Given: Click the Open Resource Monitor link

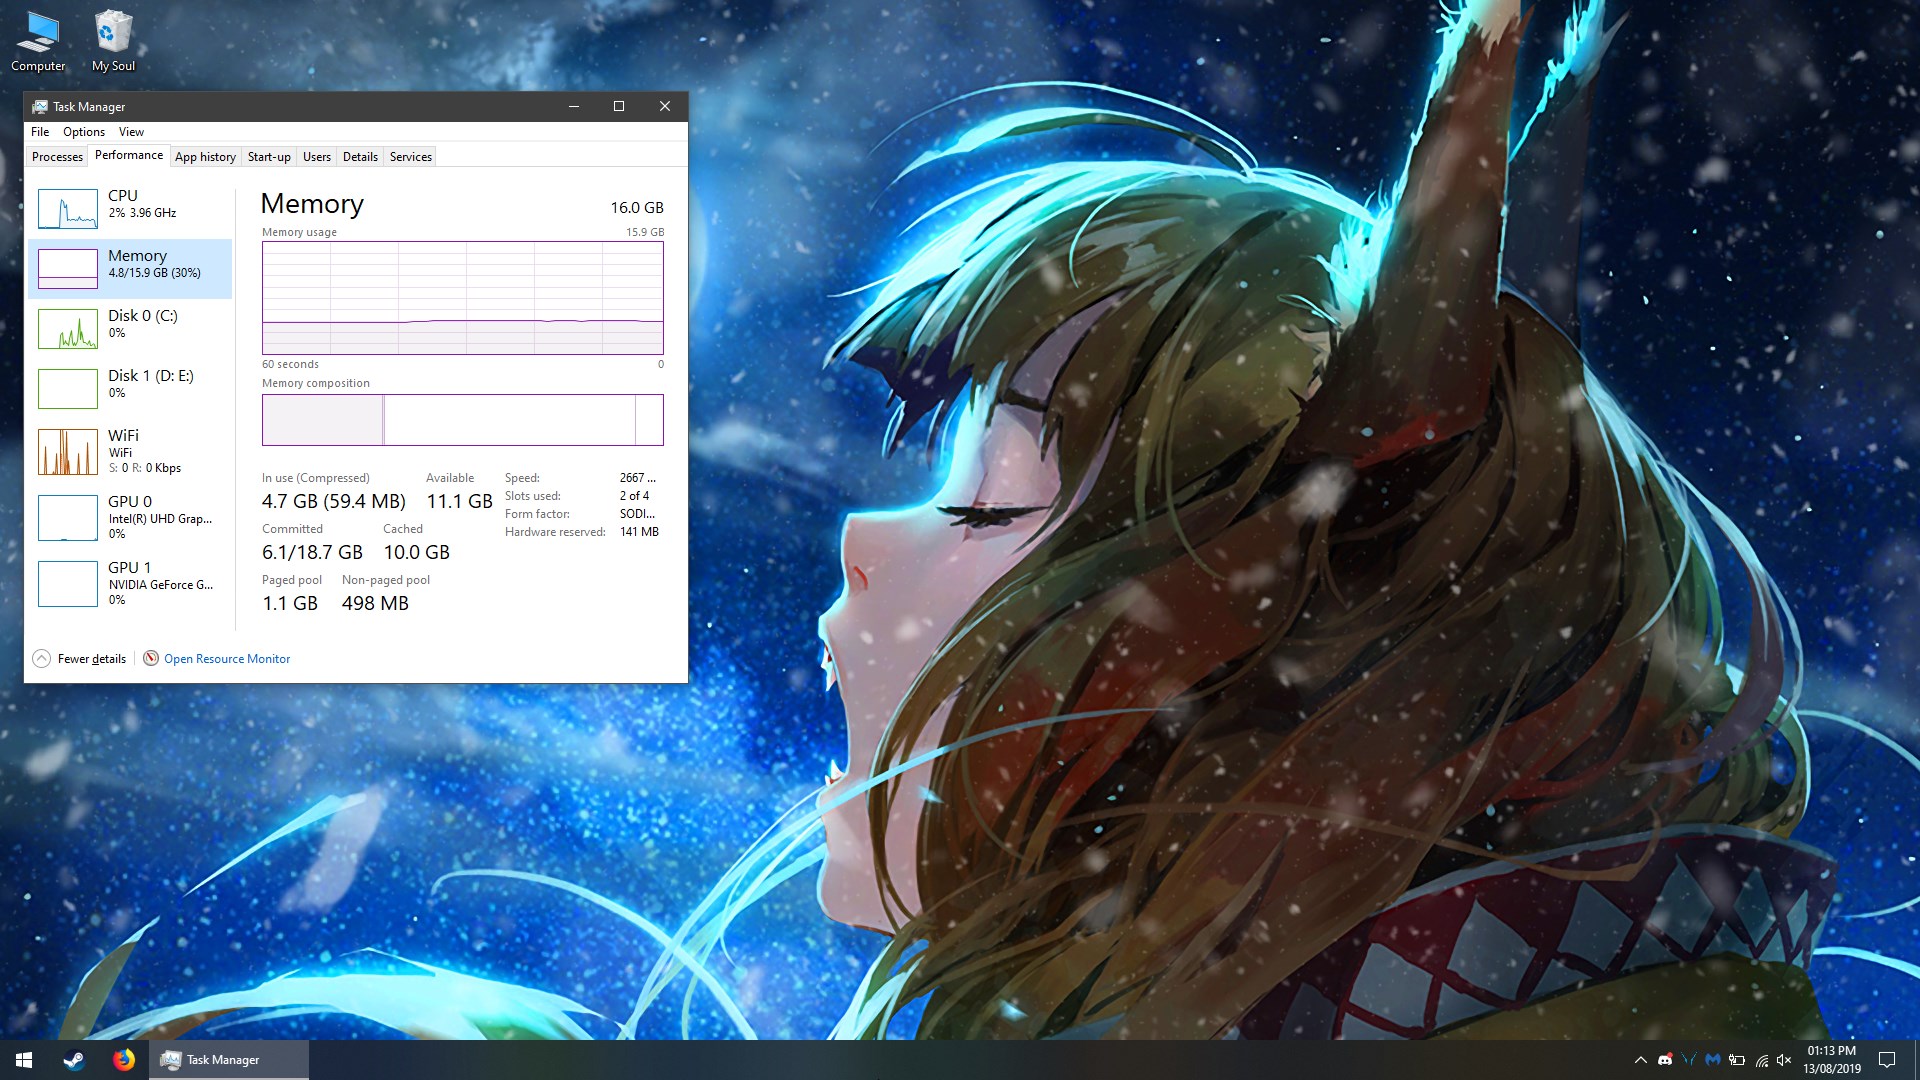Looking at the screenshot, I should point(227,659).
